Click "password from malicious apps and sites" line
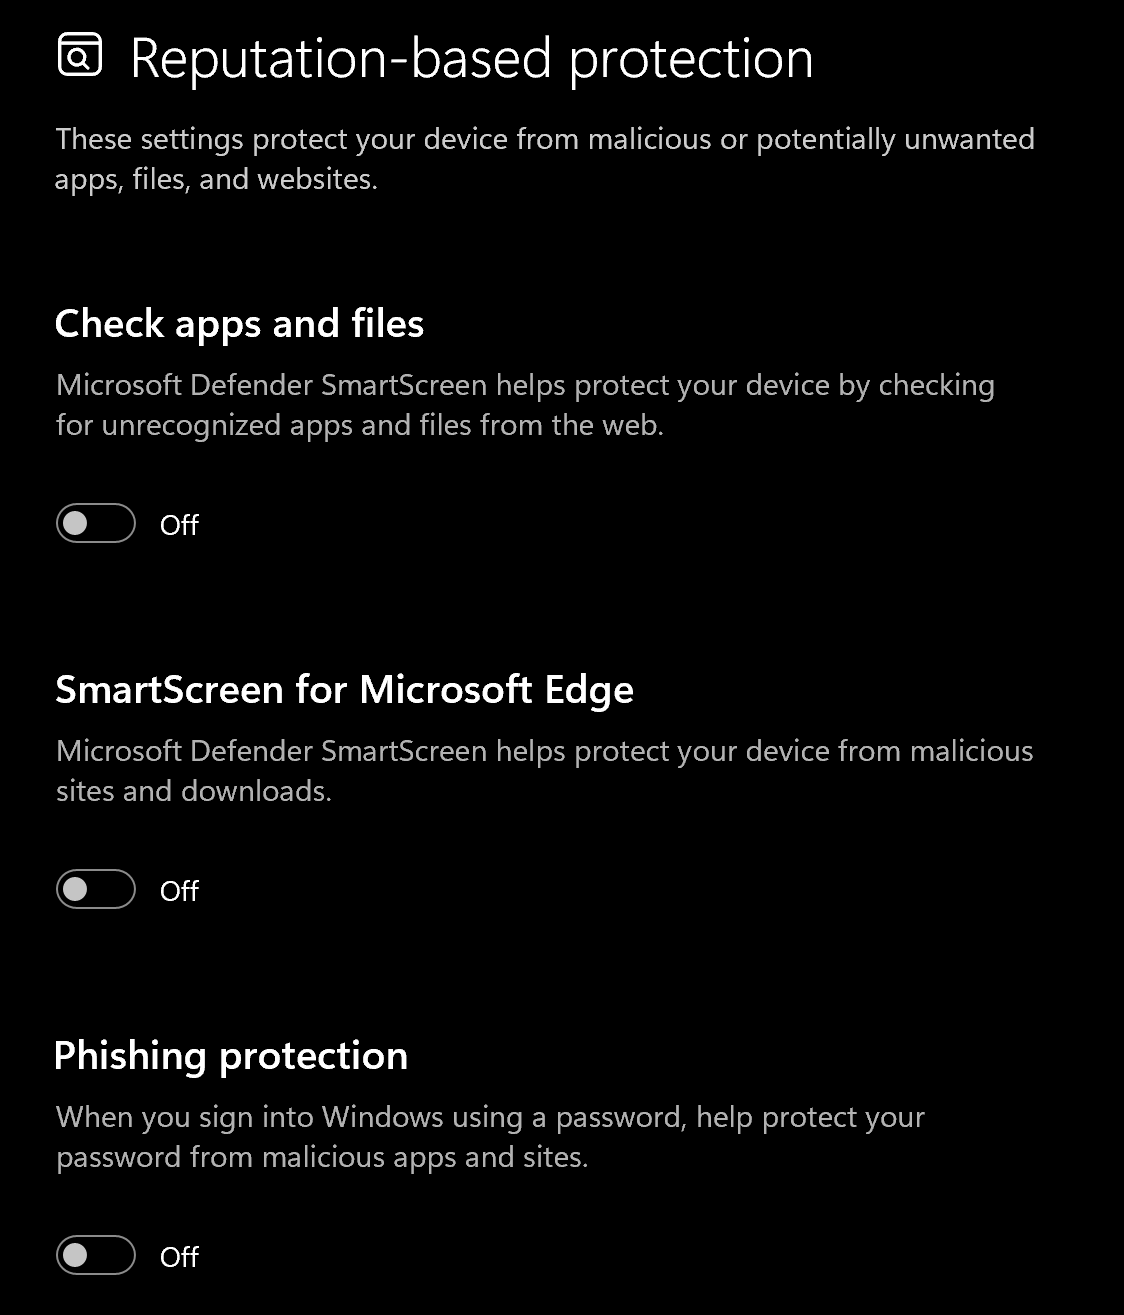 (x=322, y=1157)
